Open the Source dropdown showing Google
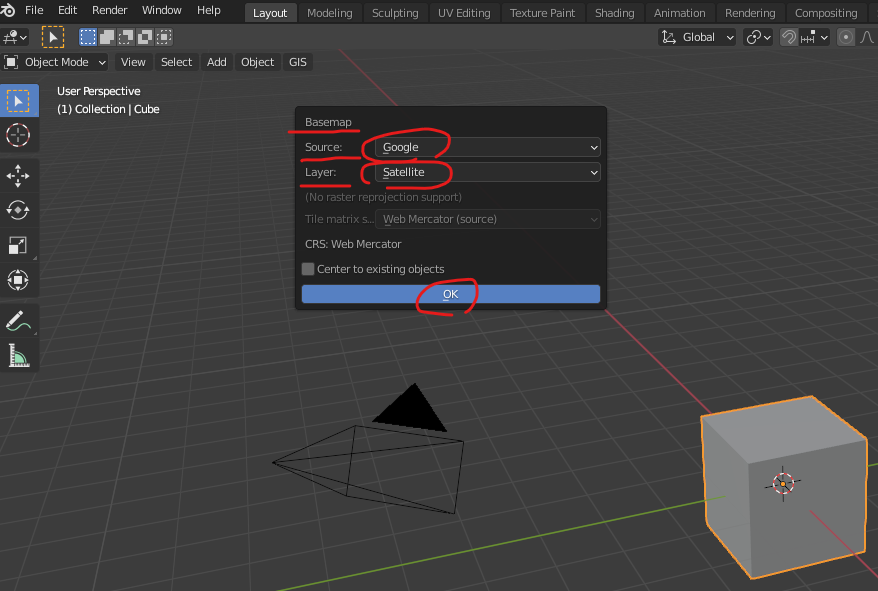 click(488, 147)
